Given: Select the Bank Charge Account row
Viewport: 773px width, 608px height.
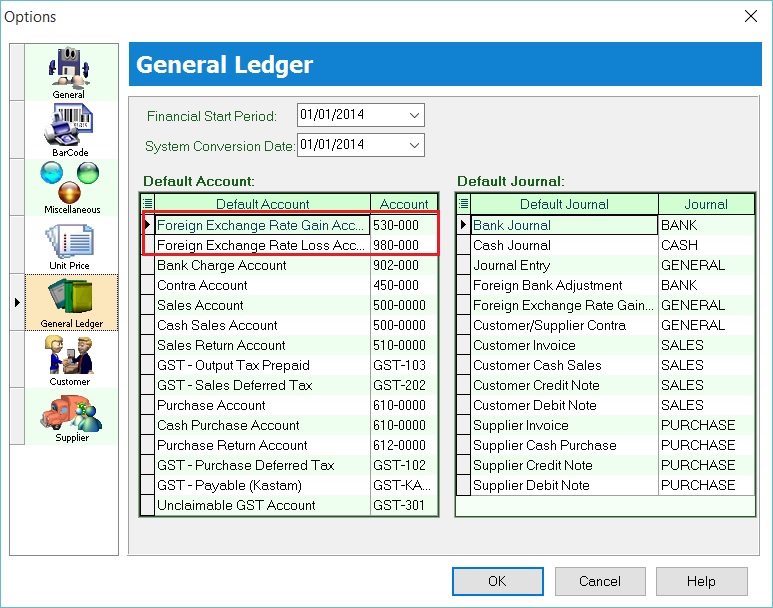Looking at the screenshot, I should pos(262,265).
